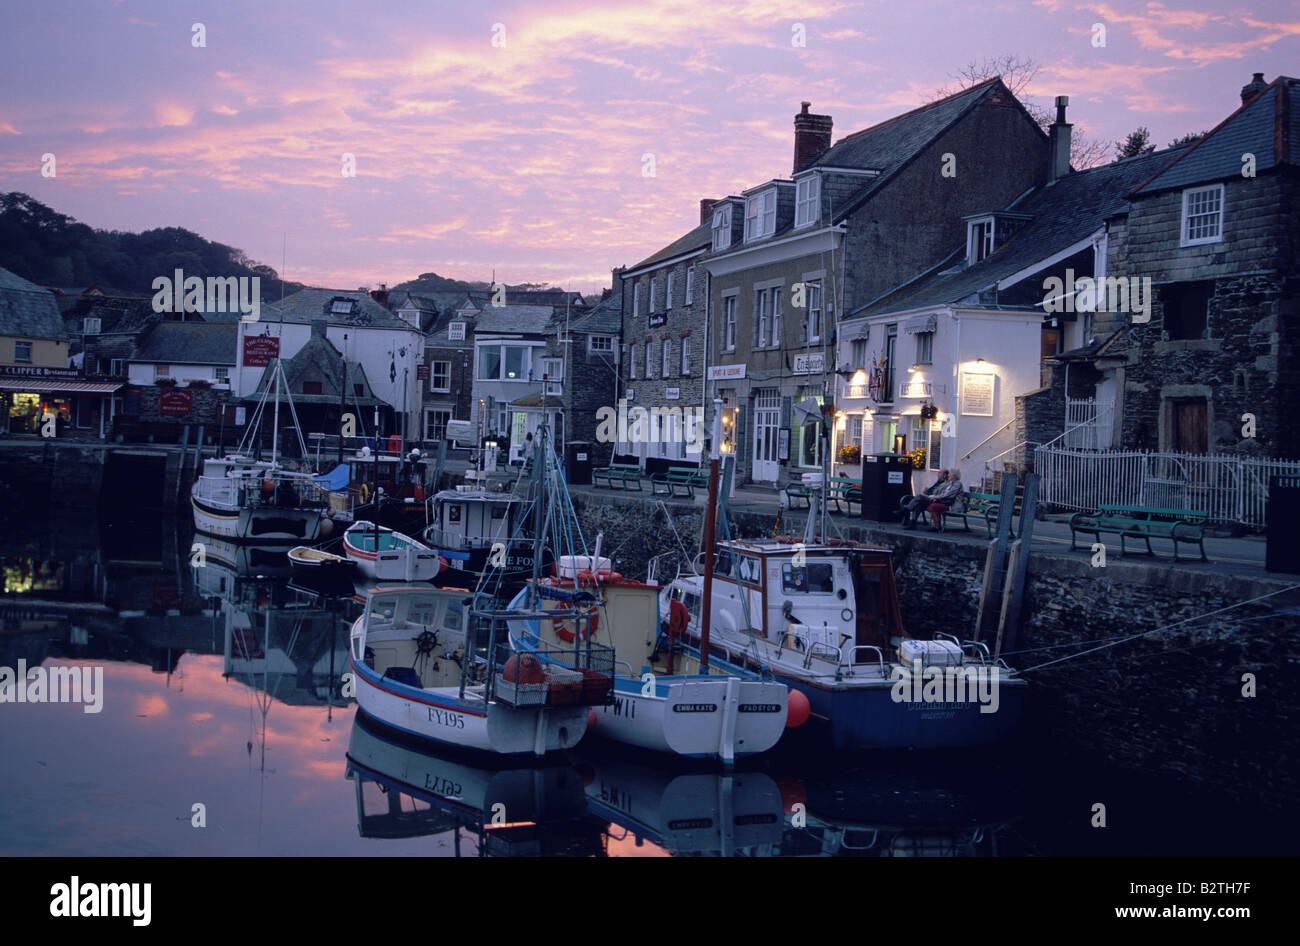Click the FY195 registration on the boat hull
1300x946 pixels.
(445, 717)
